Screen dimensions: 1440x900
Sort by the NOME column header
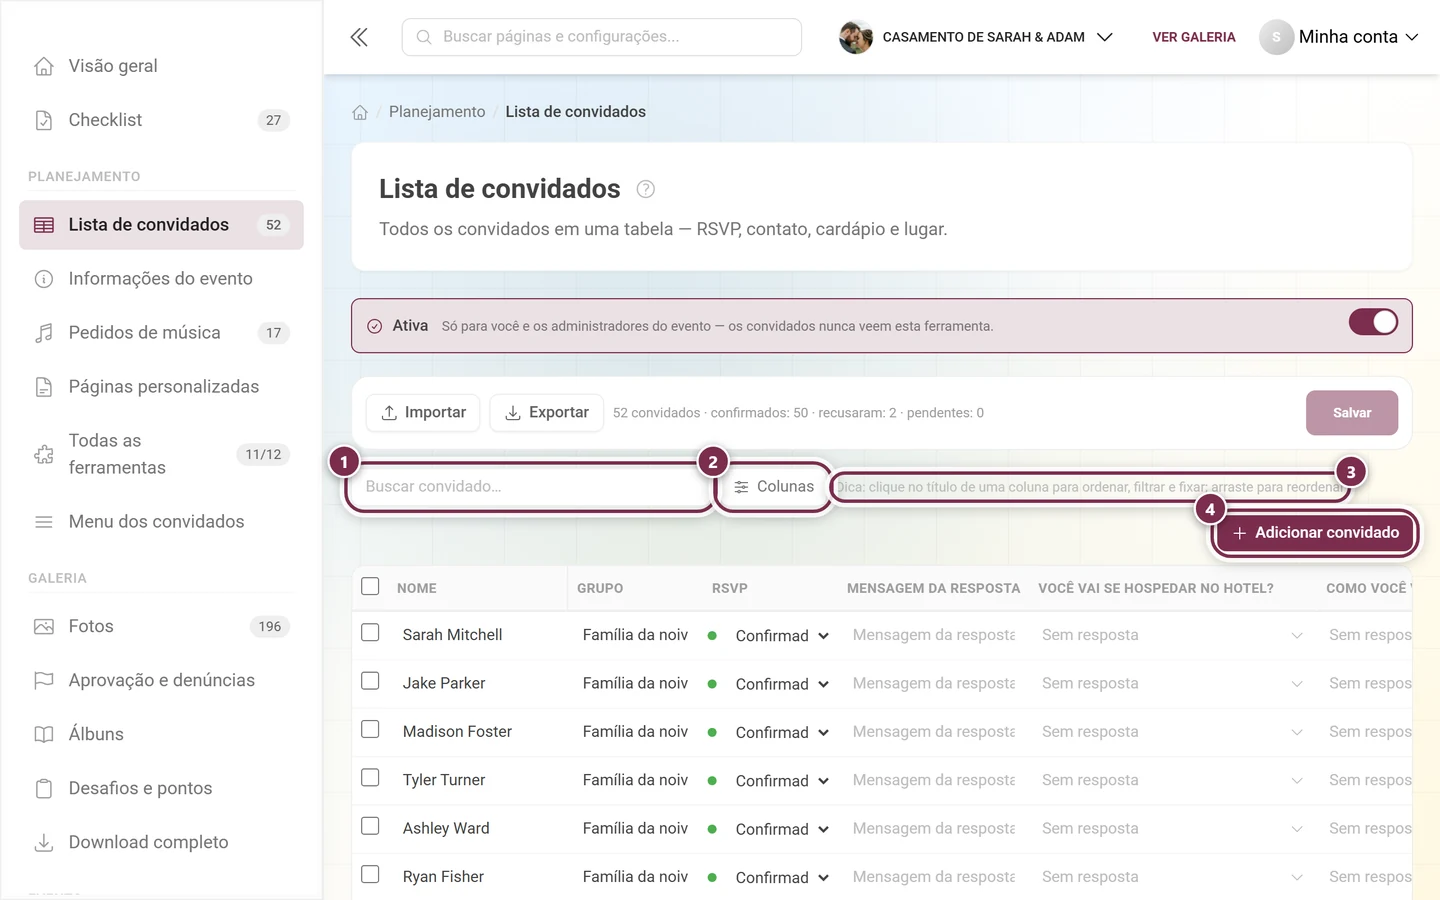[417, 588]
